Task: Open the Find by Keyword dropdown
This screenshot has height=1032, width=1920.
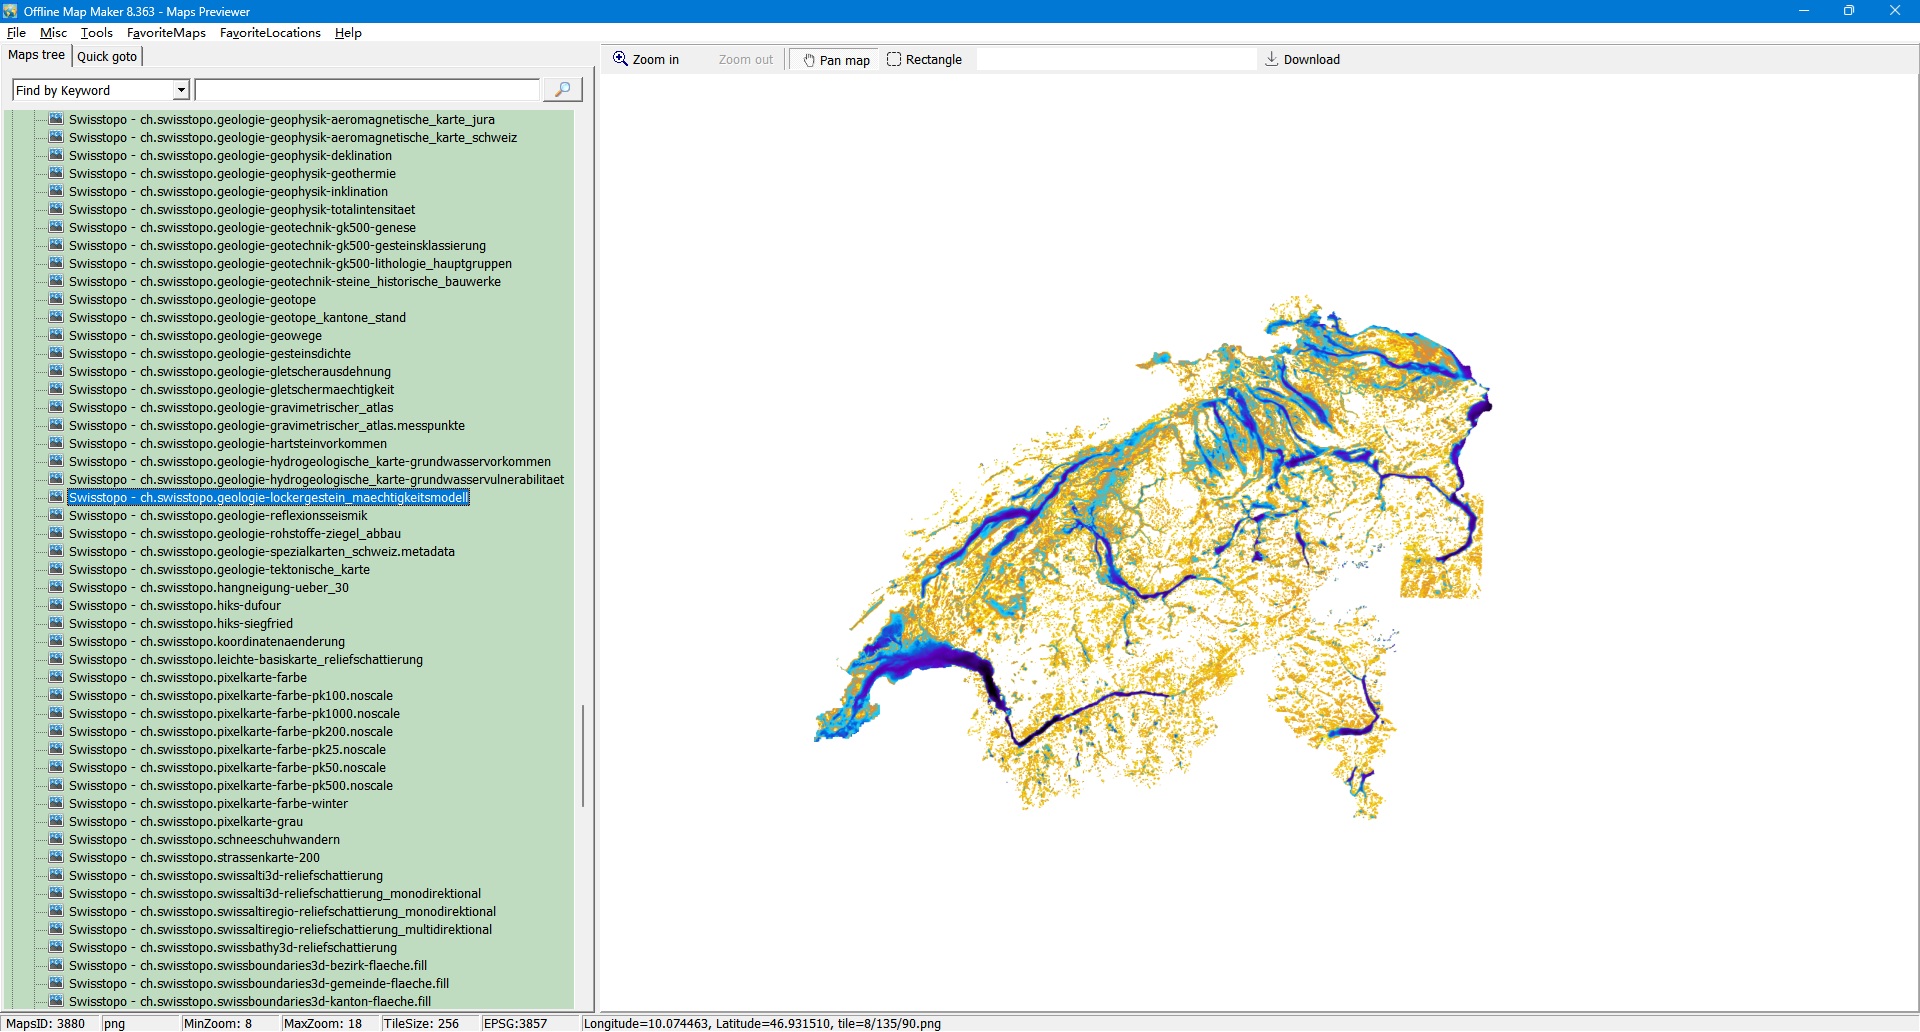Action: 181,90
